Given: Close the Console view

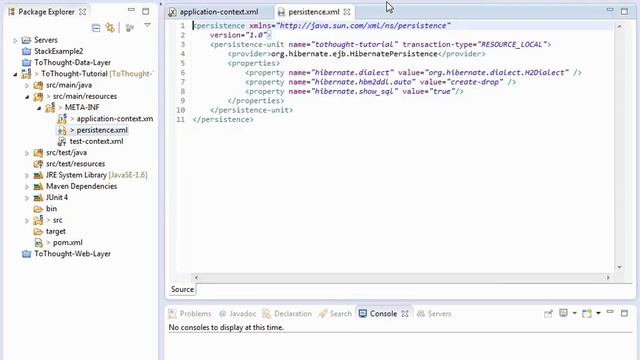Looking at the screenshot, I should coord(405,313).
